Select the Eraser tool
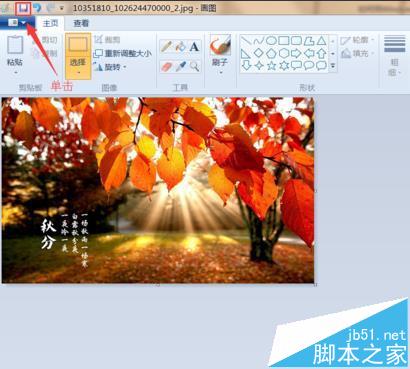Screen dimensions: 410x369 click(x=166, y=66)
